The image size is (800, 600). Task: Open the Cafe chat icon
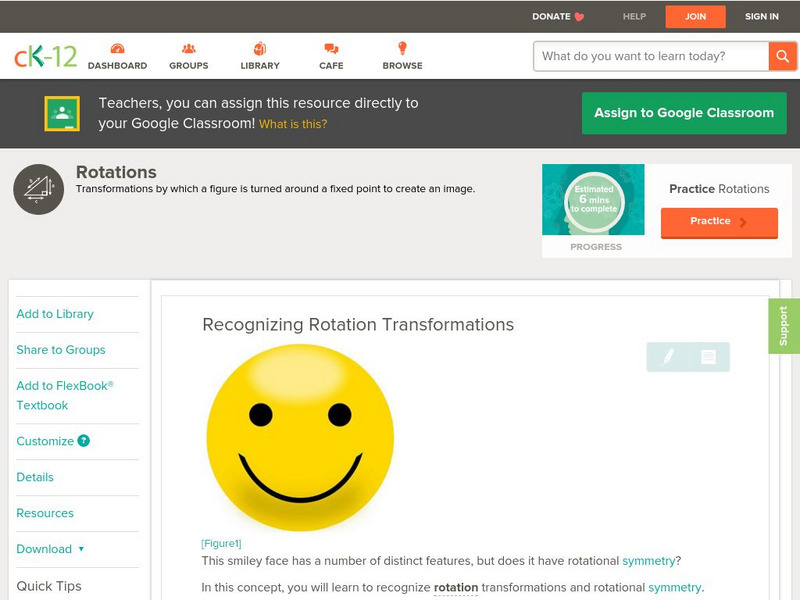331,49
